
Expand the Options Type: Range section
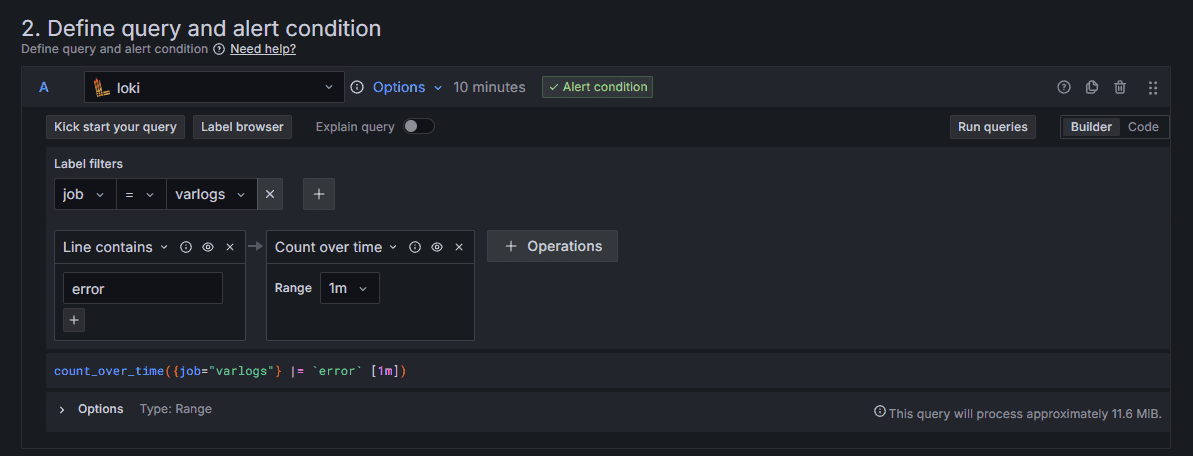pyautogui.click(x=135, y=409)
